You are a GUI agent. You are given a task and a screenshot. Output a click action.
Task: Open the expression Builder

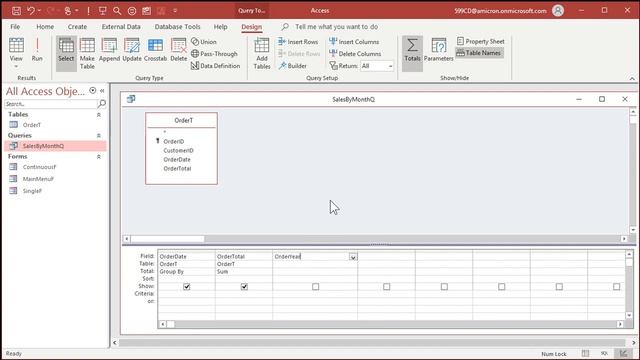(x=293, y=66)
